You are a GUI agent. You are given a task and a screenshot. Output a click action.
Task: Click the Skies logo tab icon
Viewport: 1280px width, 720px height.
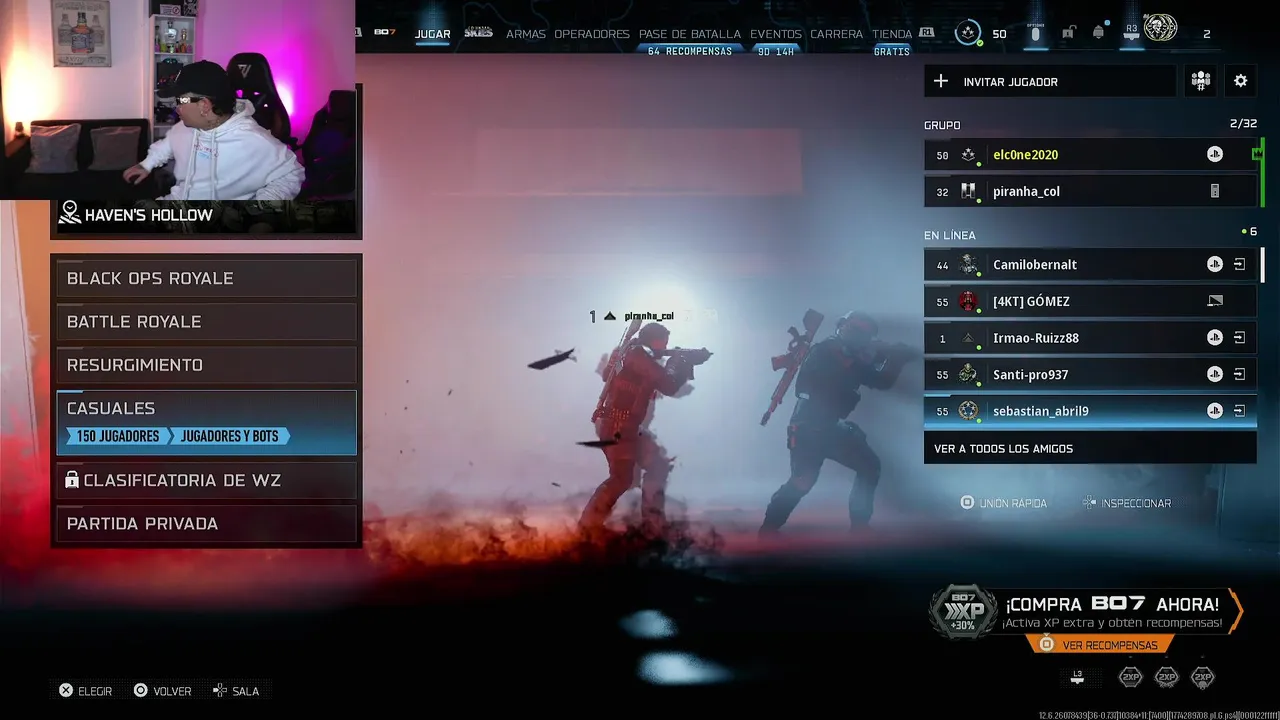[x=479, y=33]
